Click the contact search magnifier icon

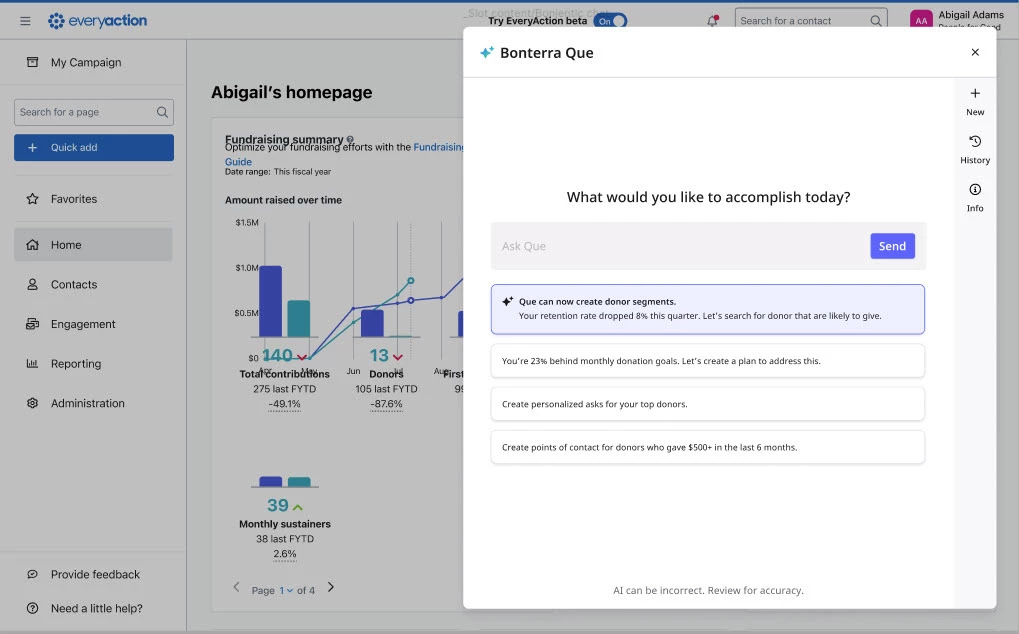point(875,21)
